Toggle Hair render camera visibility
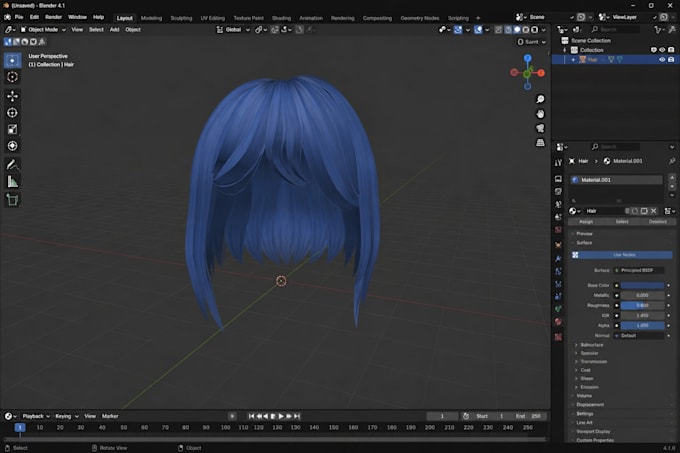The image size is (680, 453). (x=671, y=59)
